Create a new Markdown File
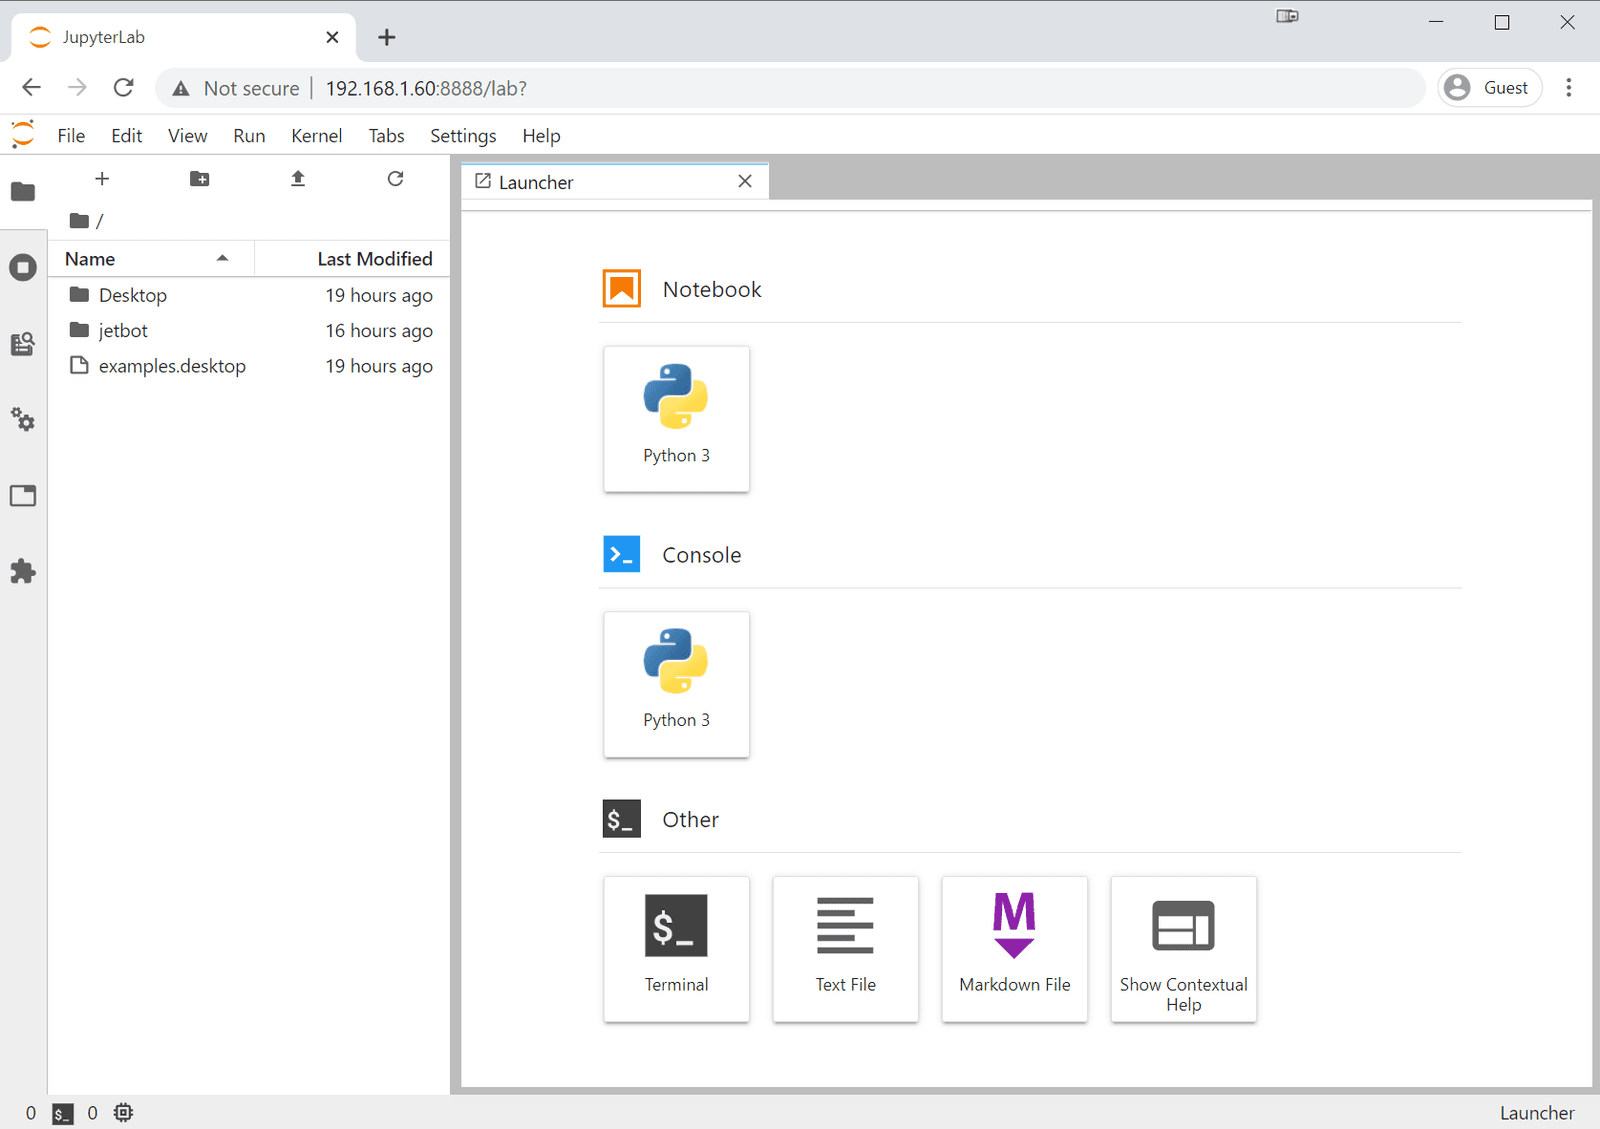The height and width of the screenshot is (1129, 1600). click(1014, 949)
